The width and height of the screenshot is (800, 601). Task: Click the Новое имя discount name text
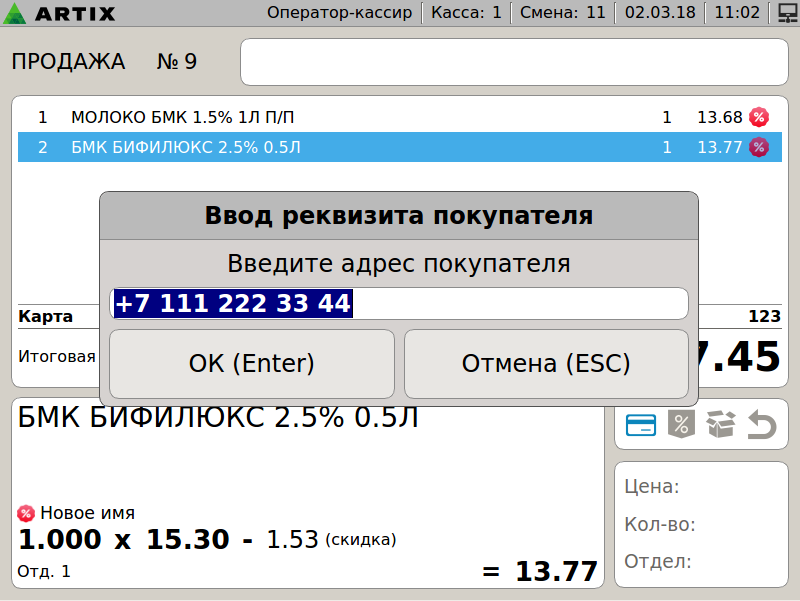pyautogui.click(x=87, y=513)
